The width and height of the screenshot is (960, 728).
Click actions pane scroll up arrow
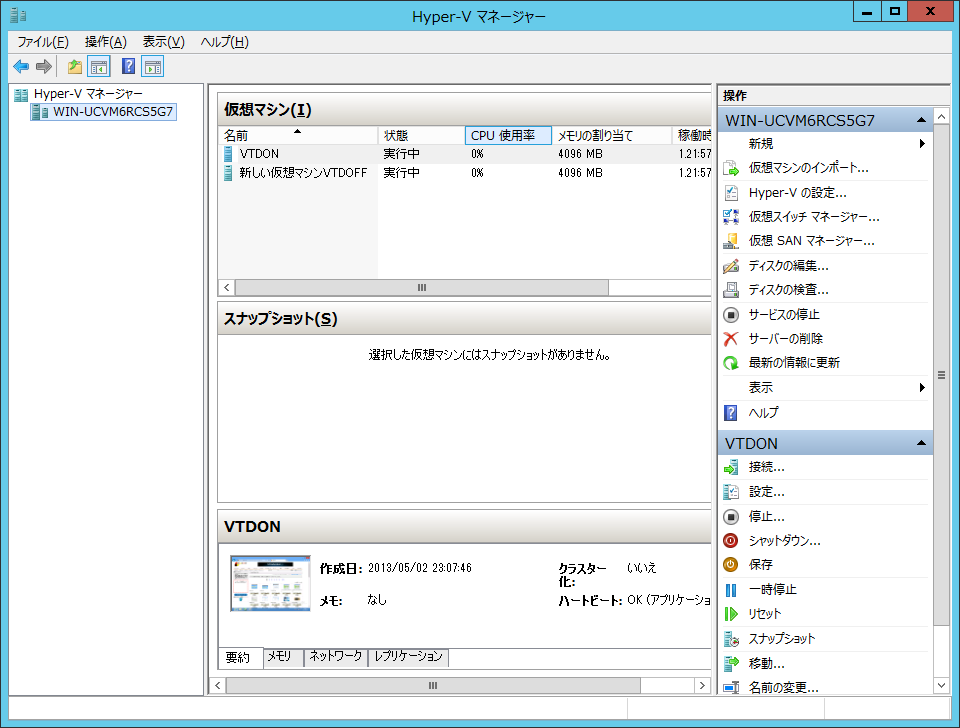tap(942, 116)
